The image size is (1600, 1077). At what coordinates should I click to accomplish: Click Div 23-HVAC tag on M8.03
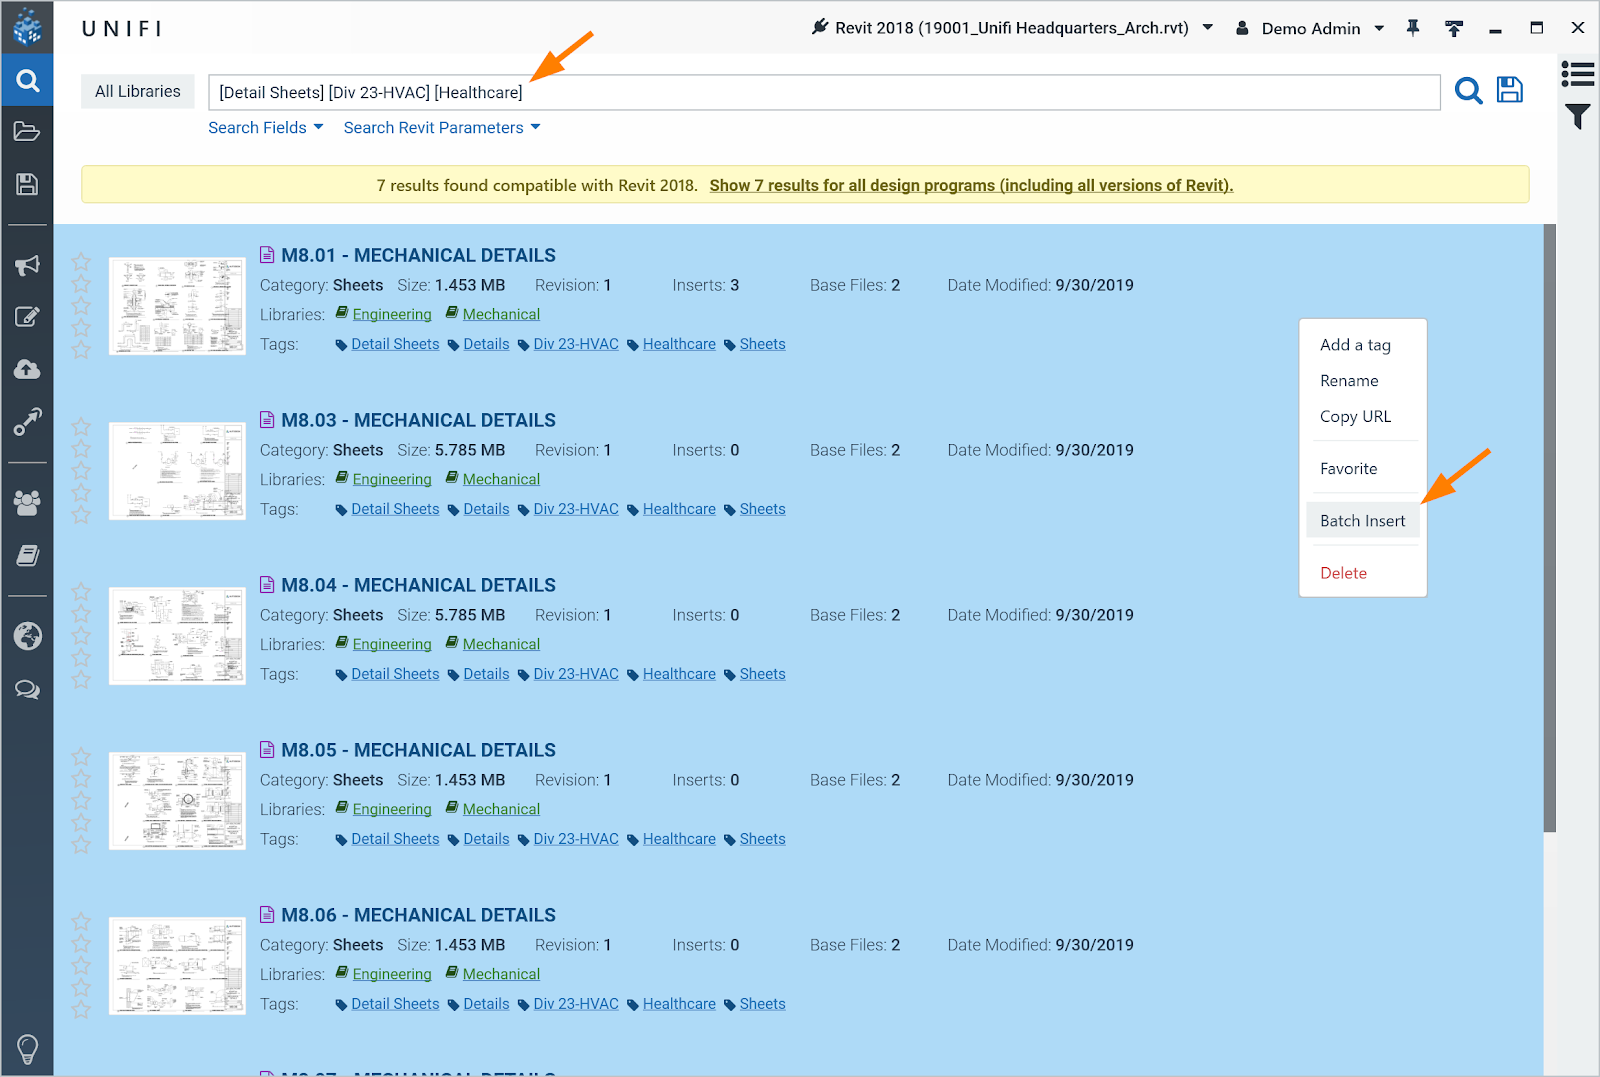576,509
